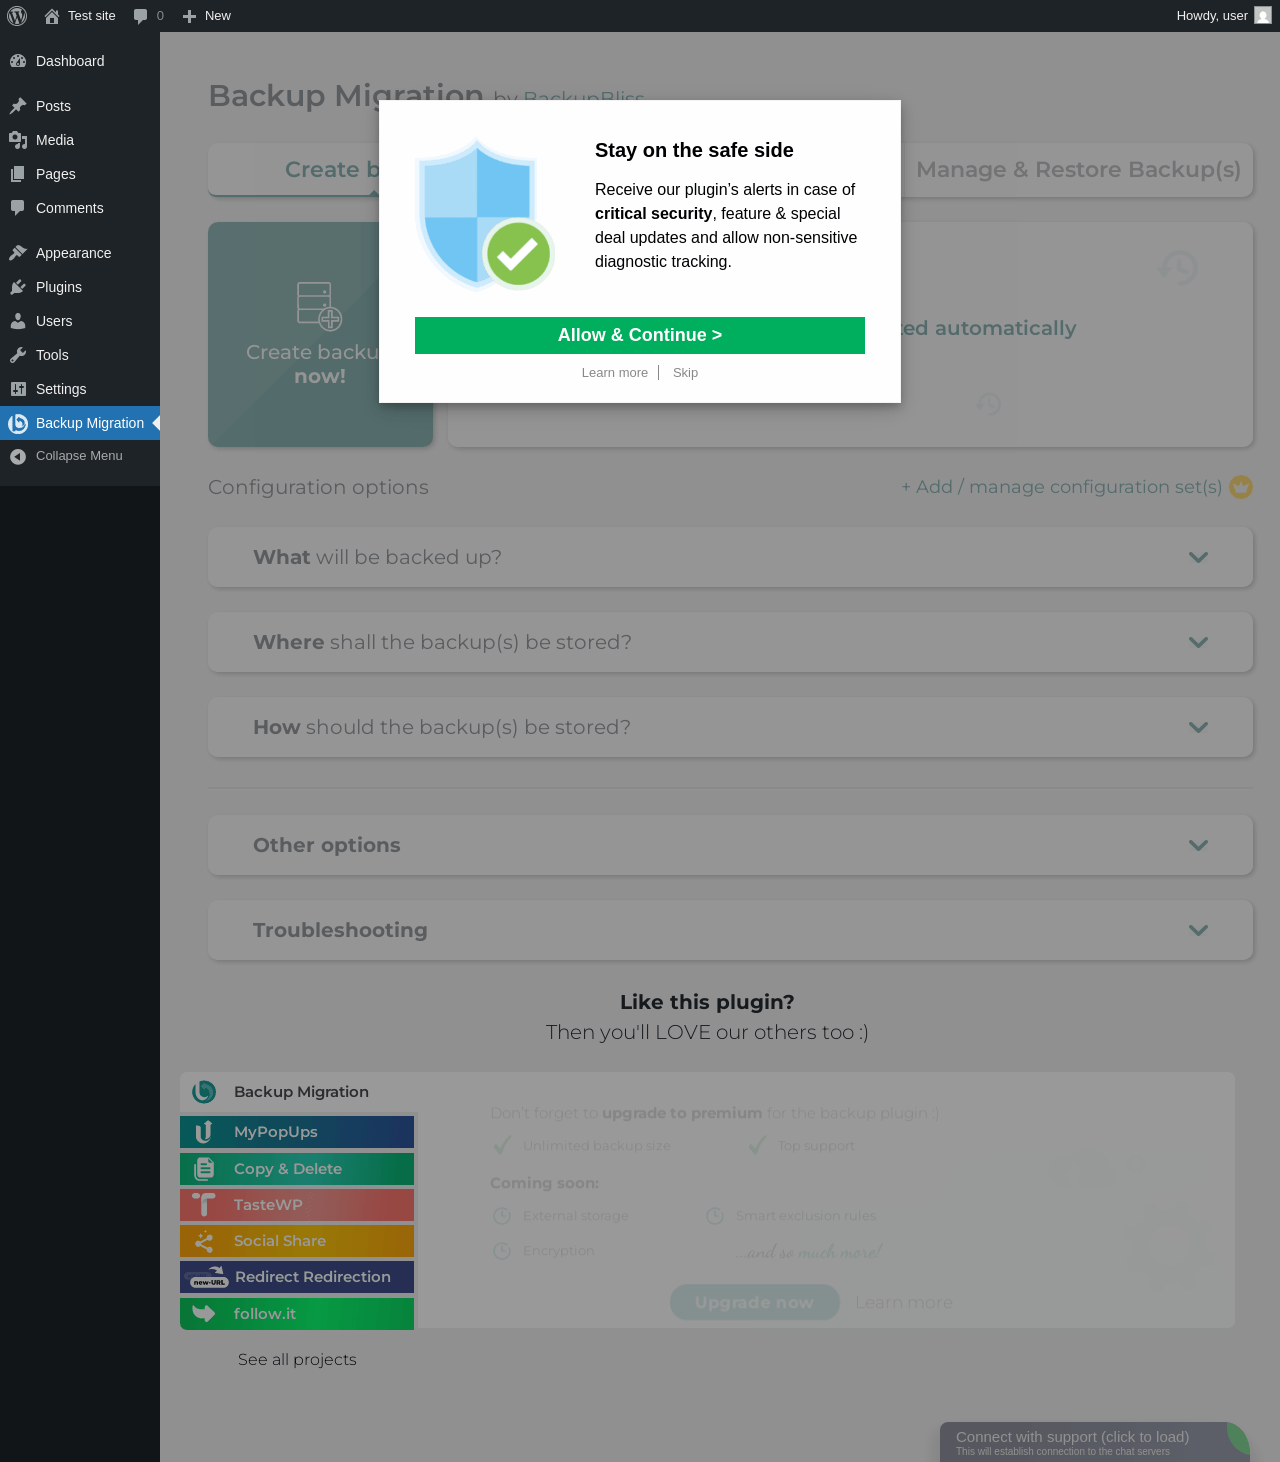Screen dimensions: 1280x1462
Task: Select the Posts pushpin icon
Action: [18, 106]
